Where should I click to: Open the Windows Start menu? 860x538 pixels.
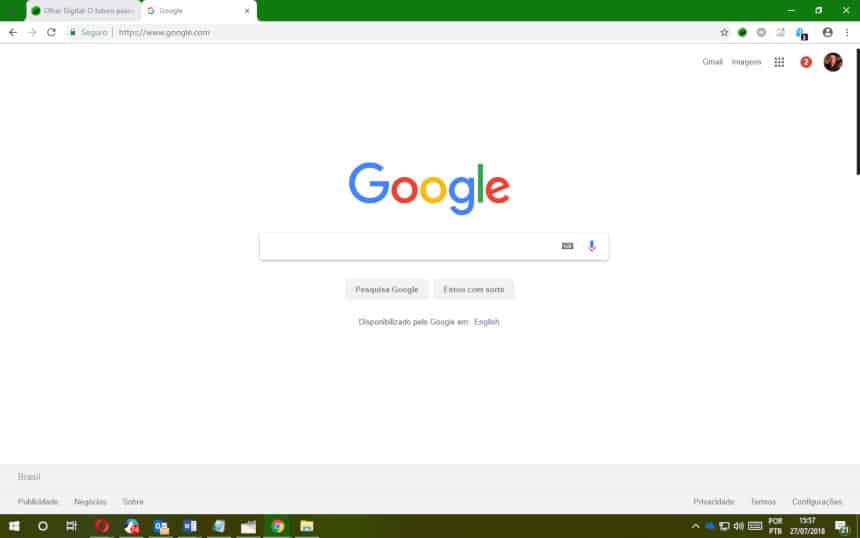pyautogui.click(x=14, y=526)
